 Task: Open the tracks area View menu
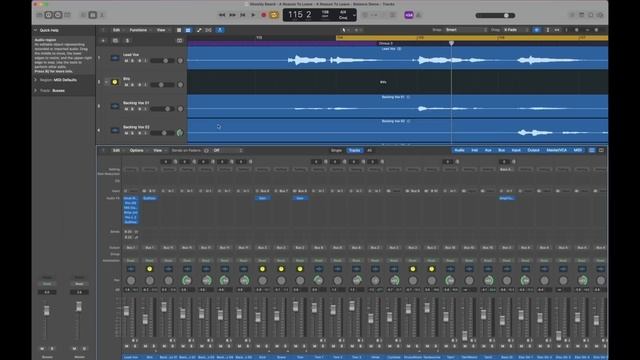161,30
